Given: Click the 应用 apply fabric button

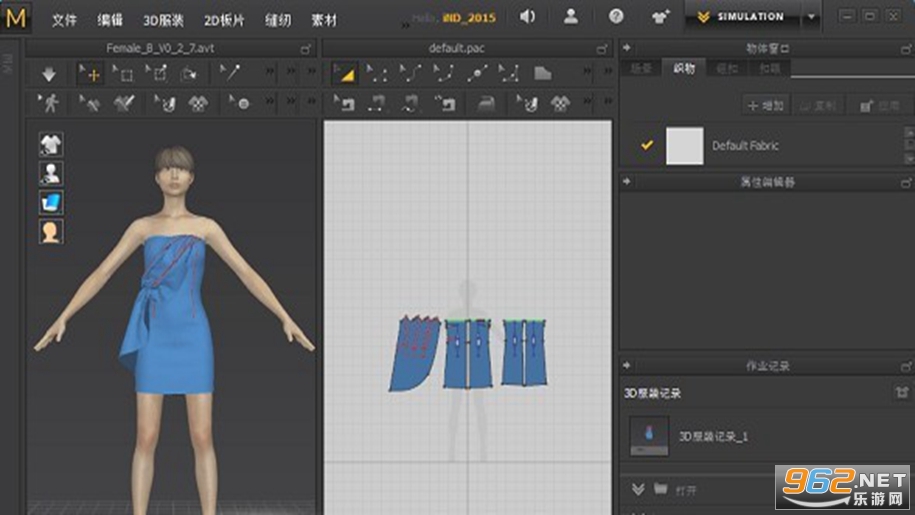Looking at the screenshot, I should coord(879,106).
